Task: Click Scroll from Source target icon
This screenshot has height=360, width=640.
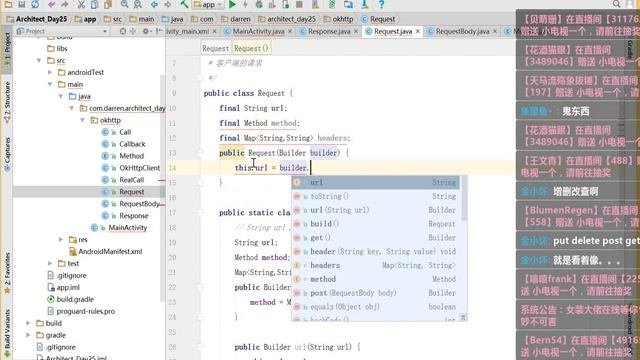Action: [x=123, y=31]
